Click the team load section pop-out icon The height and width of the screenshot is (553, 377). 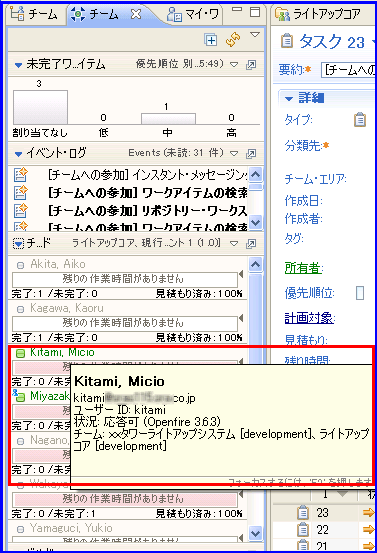coord(251,243)
